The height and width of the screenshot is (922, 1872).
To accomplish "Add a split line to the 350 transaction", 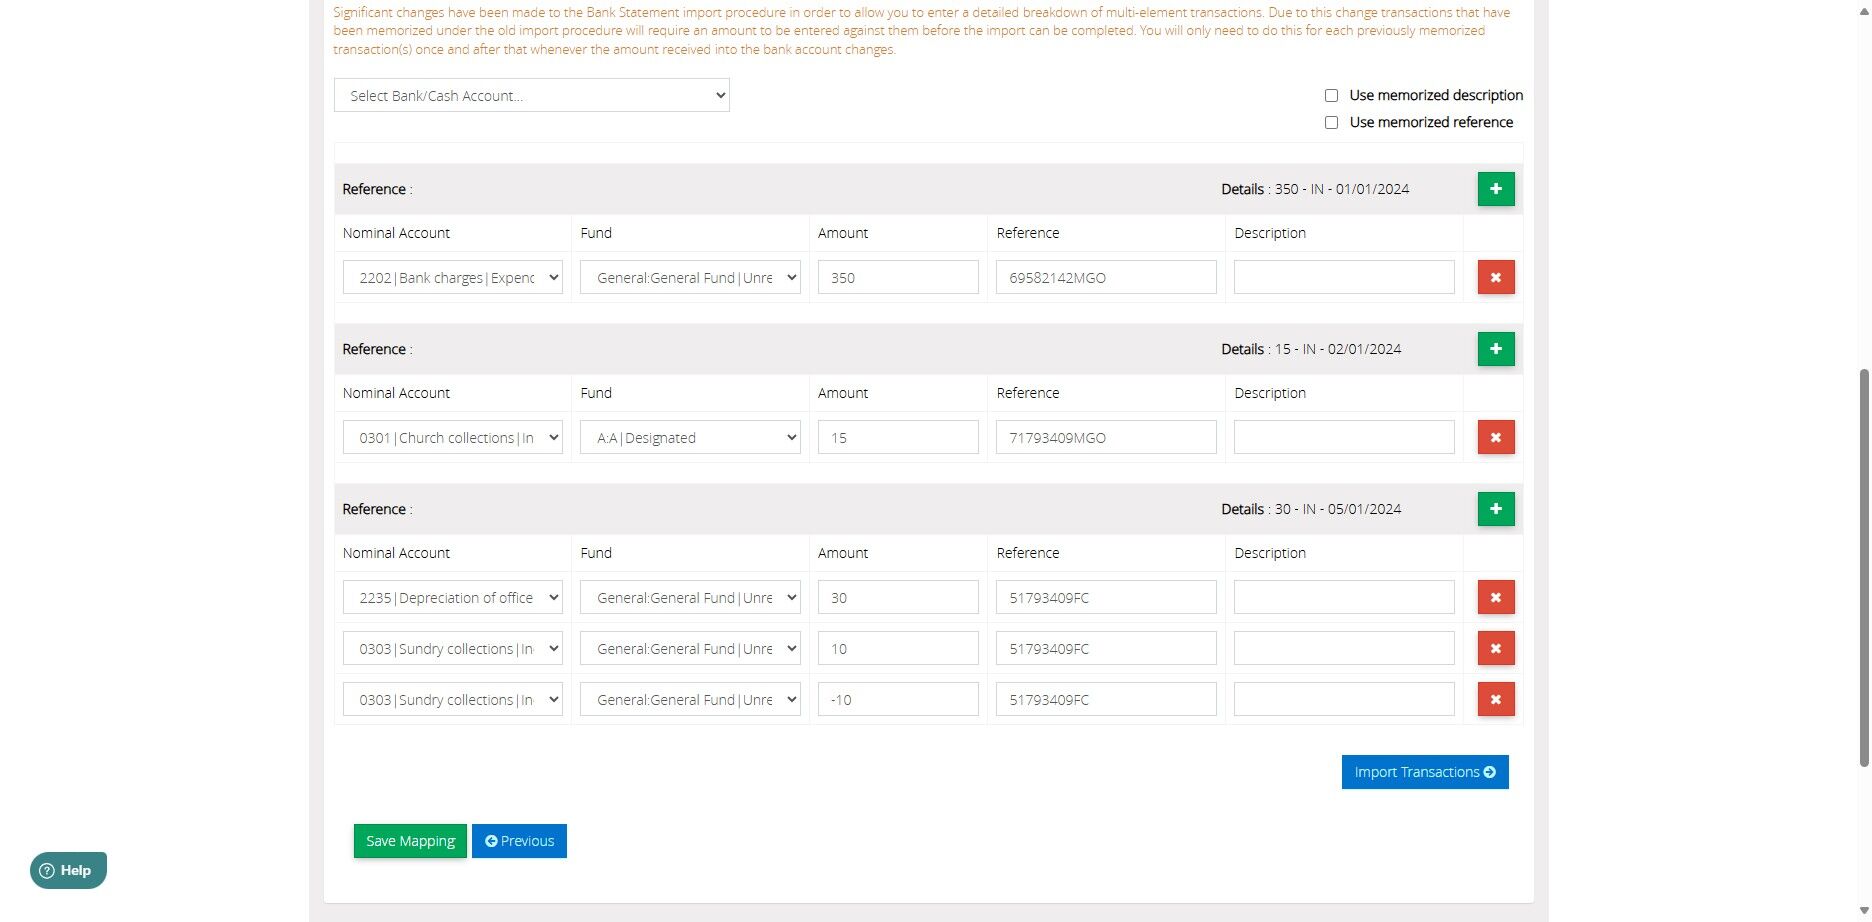I will tap(1495, 189).
